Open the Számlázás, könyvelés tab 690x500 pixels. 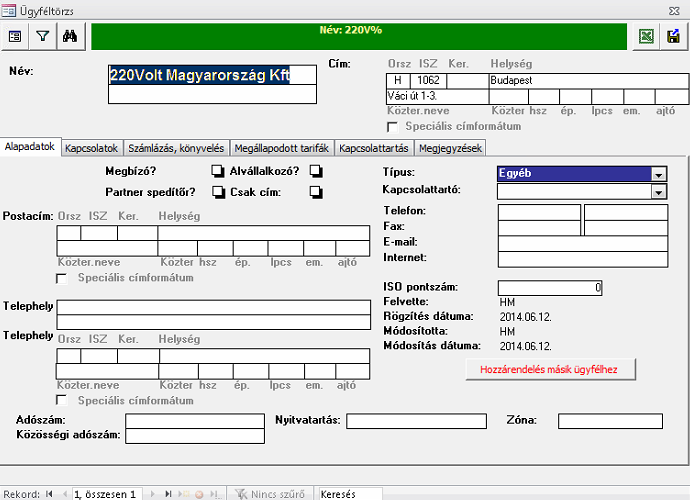click(x=176, y=148)
